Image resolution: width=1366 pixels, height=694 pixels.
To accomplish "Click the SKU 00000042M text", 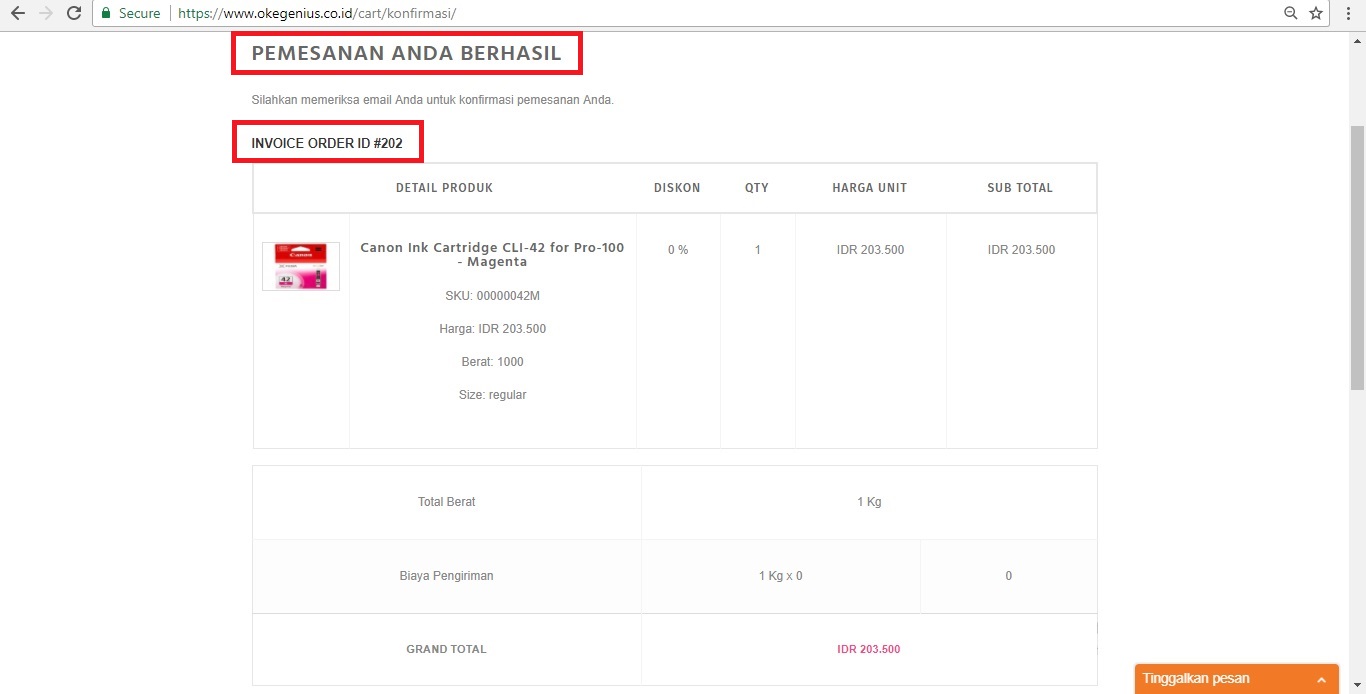I will pos(492,296).
